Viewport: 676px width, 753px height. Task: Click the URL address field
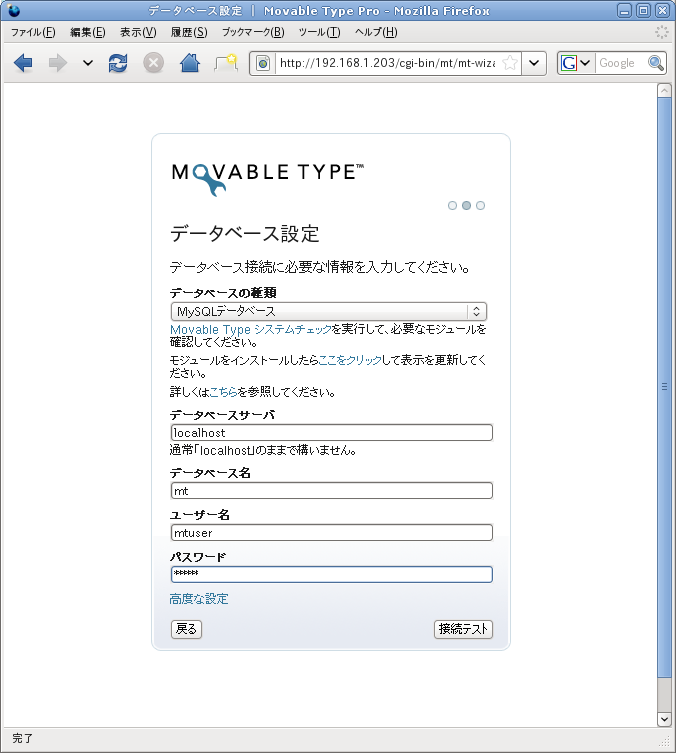tap(387, 63)
